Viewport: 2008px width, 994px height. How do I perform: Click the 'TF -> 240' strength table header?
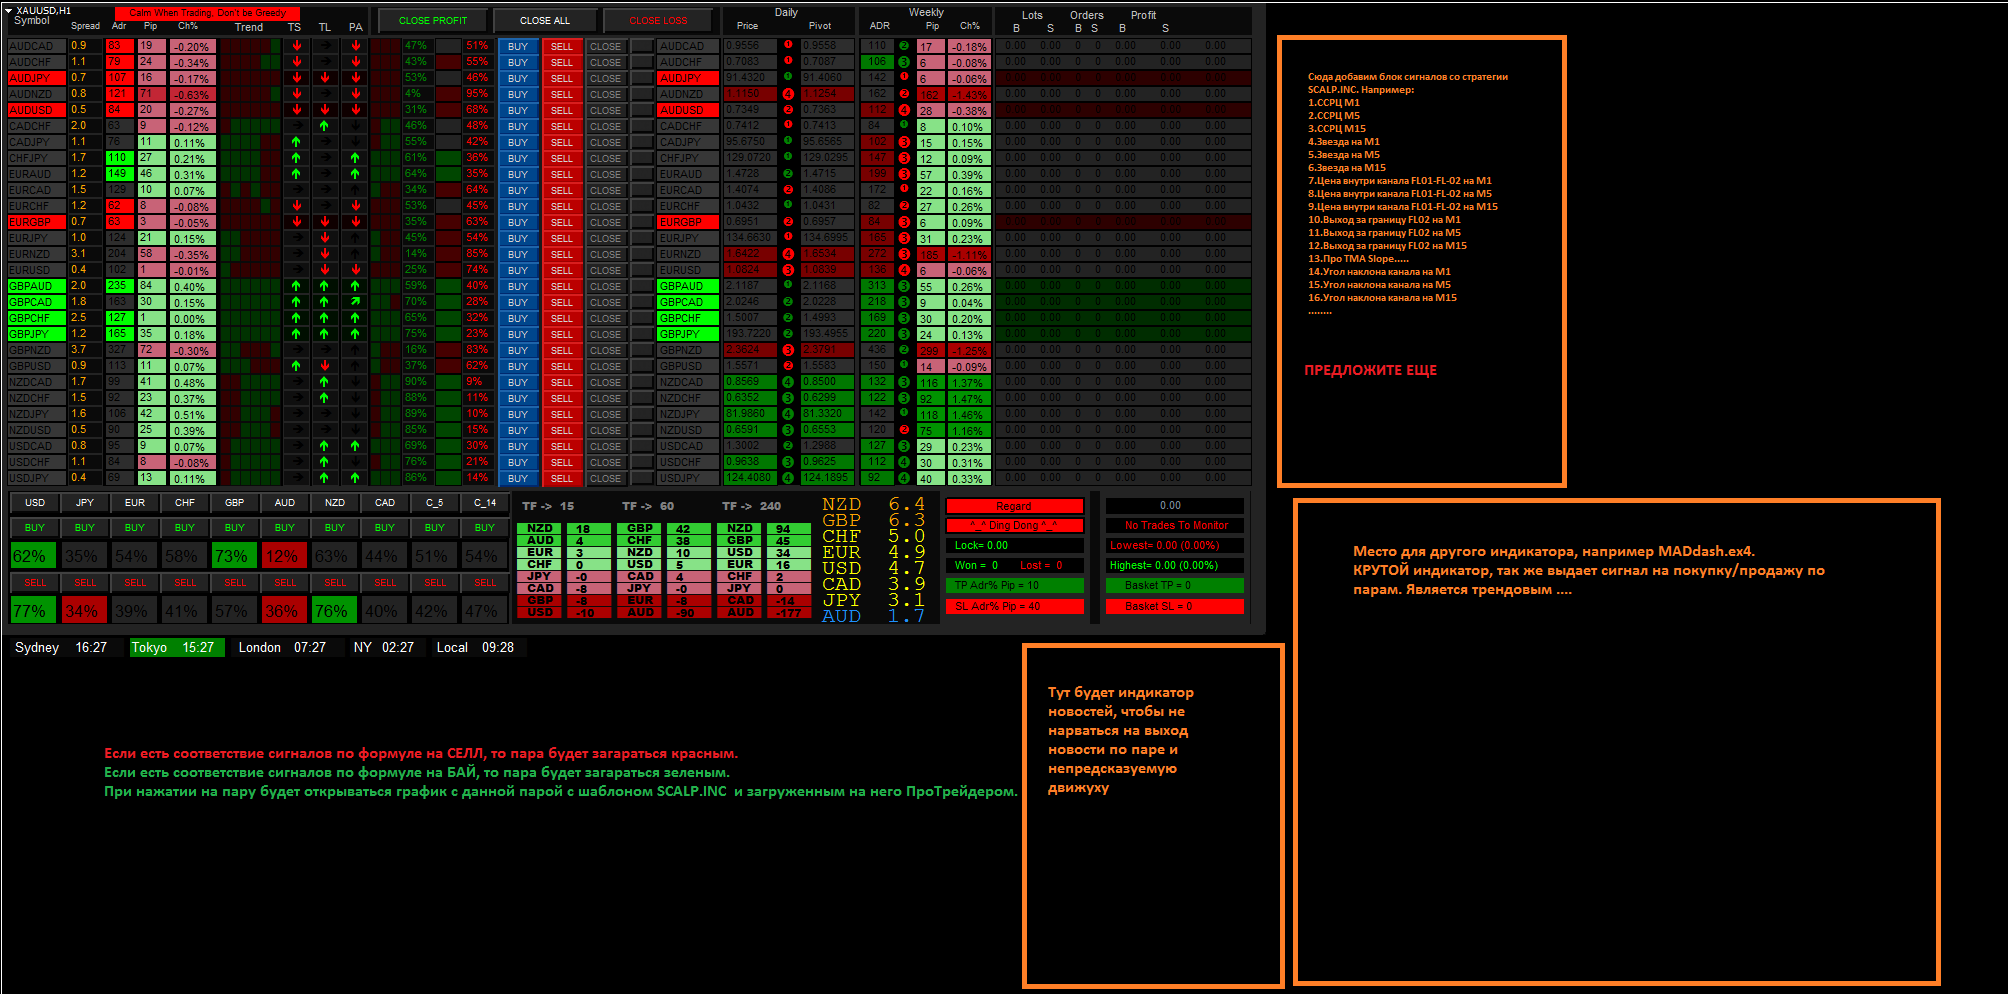(x=752, y=506)
